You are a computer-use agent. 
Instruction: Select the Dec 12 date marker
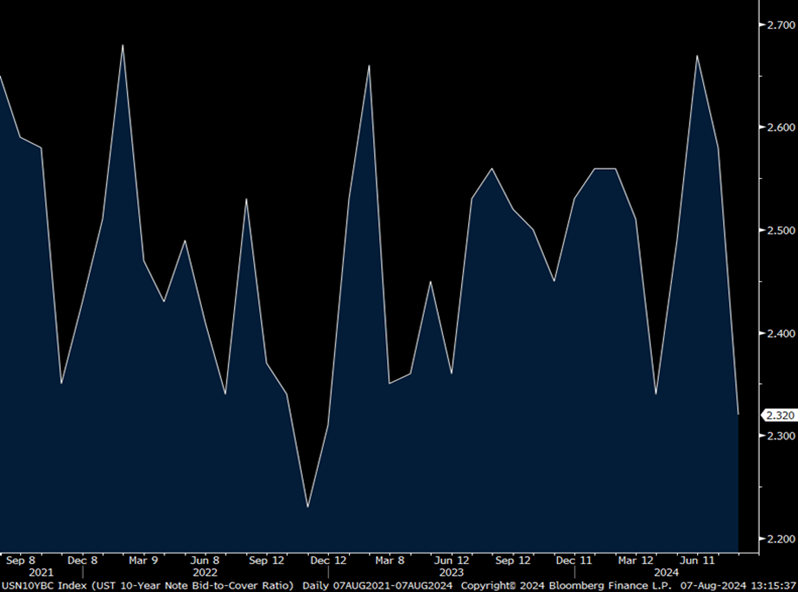pos(328,560)
